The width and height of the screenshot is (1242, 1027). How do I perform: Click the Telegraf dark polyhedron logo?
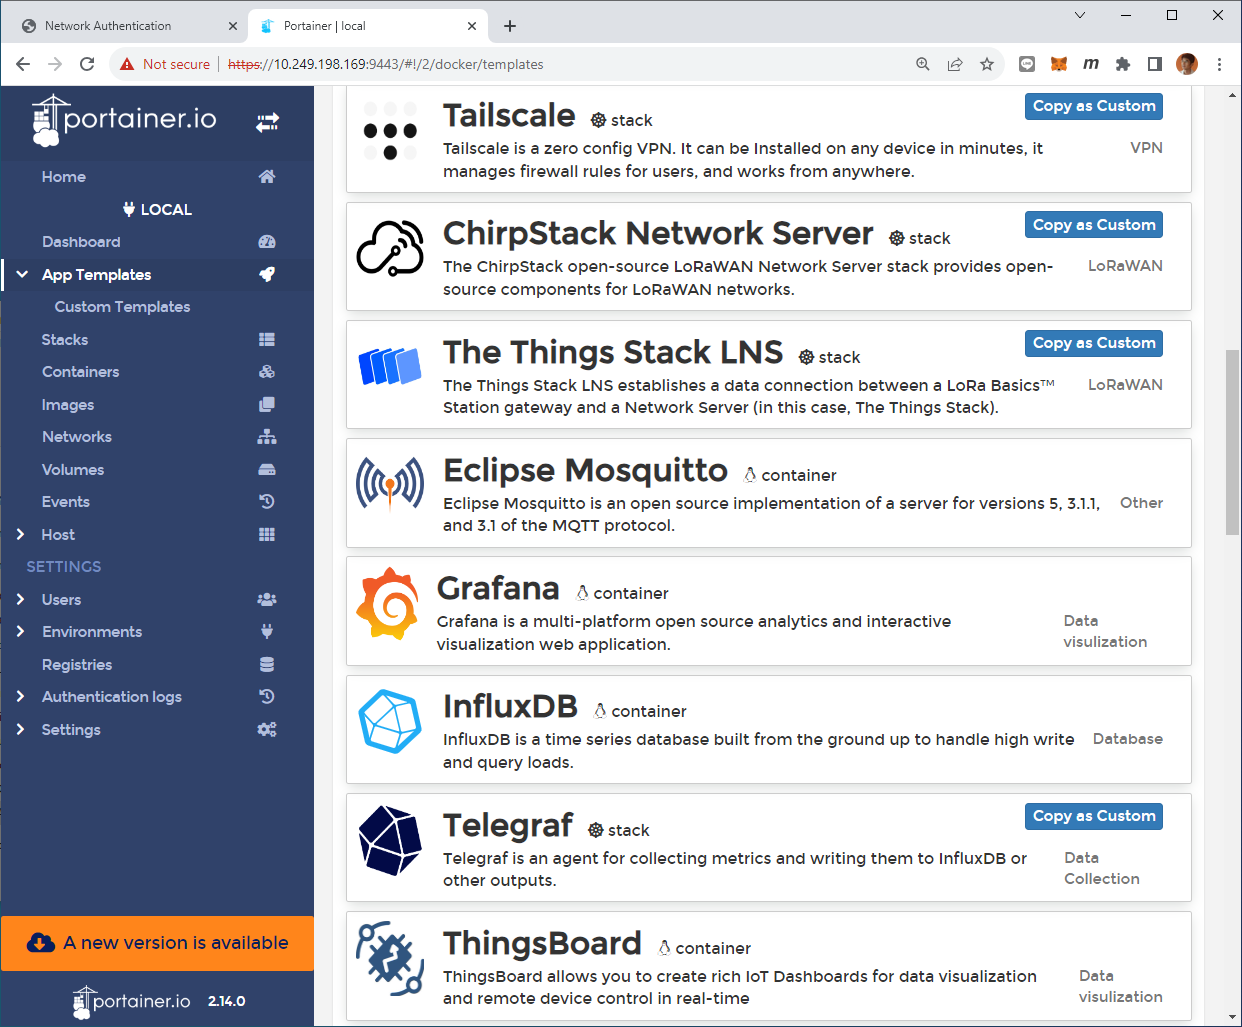390,840
